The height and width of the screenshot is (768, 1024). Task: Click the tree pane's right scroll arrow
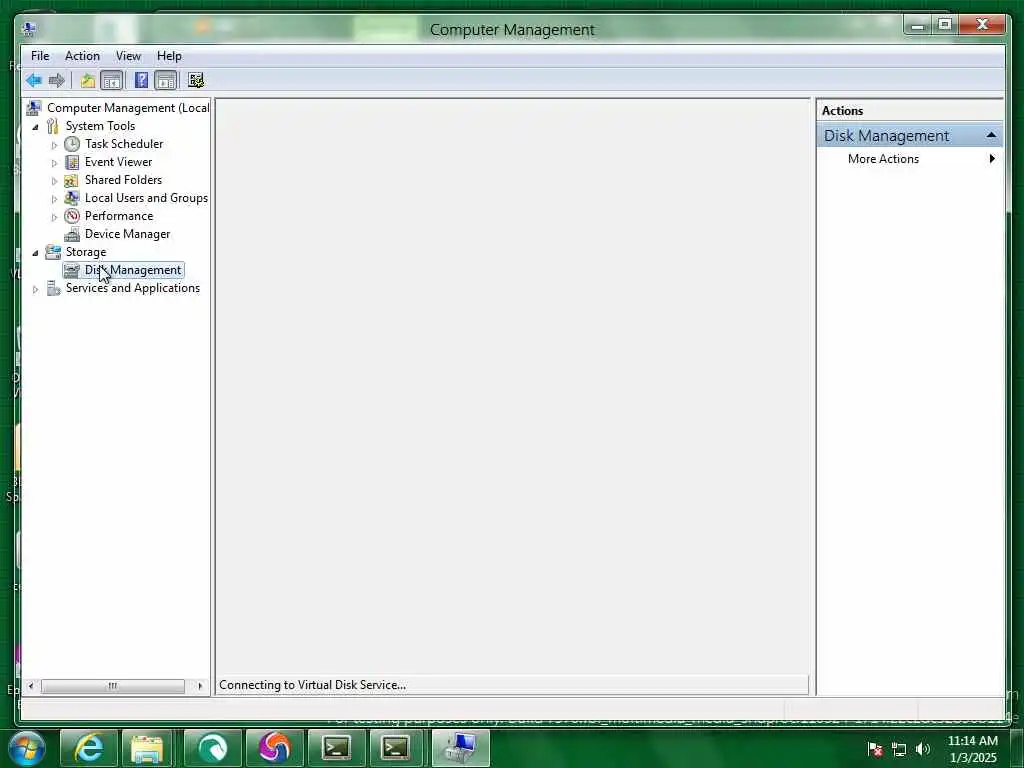click(200, 686)
